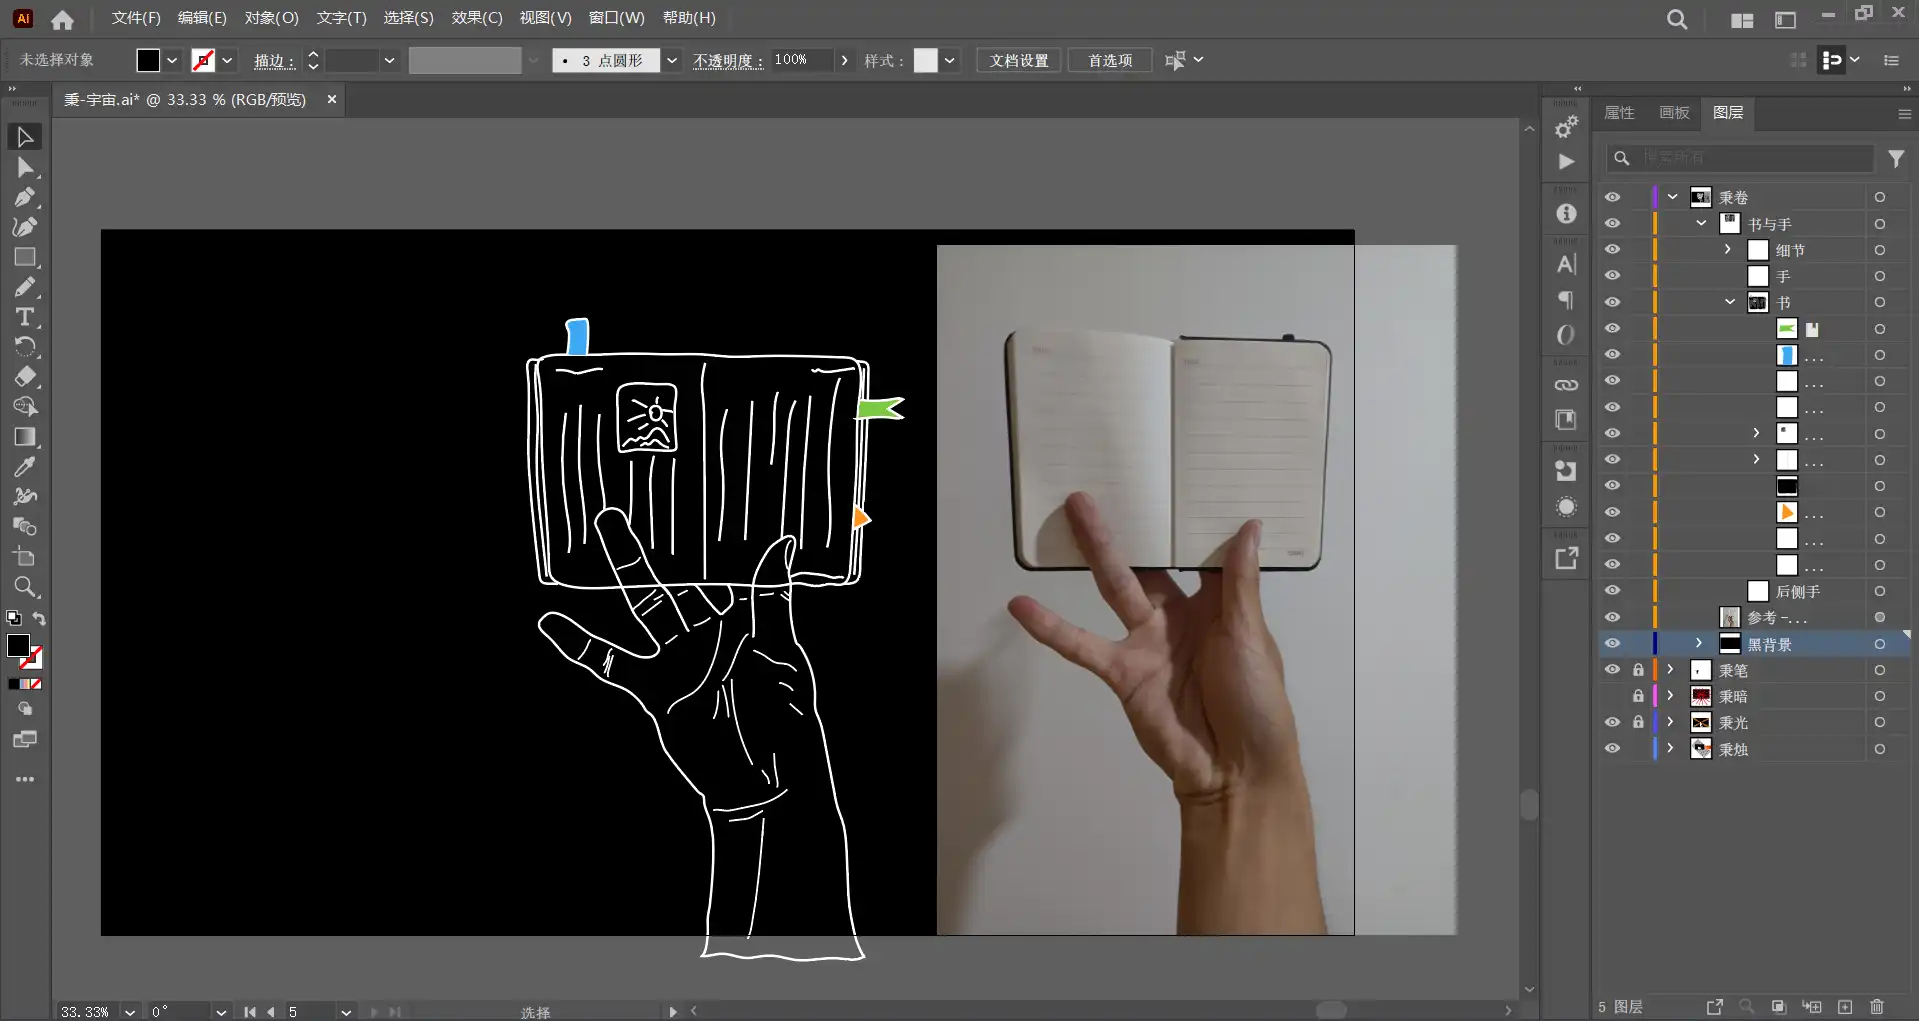Viewport: 1919px width, 1021px height.
Task: Select the Pen tool
Action: (x=25, y=197)
